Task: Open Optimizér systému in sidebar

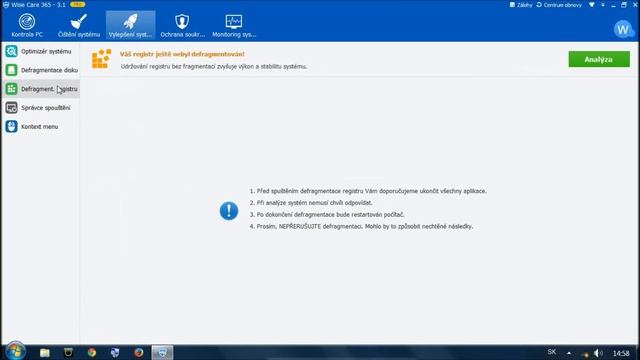Action: [41, 51]
